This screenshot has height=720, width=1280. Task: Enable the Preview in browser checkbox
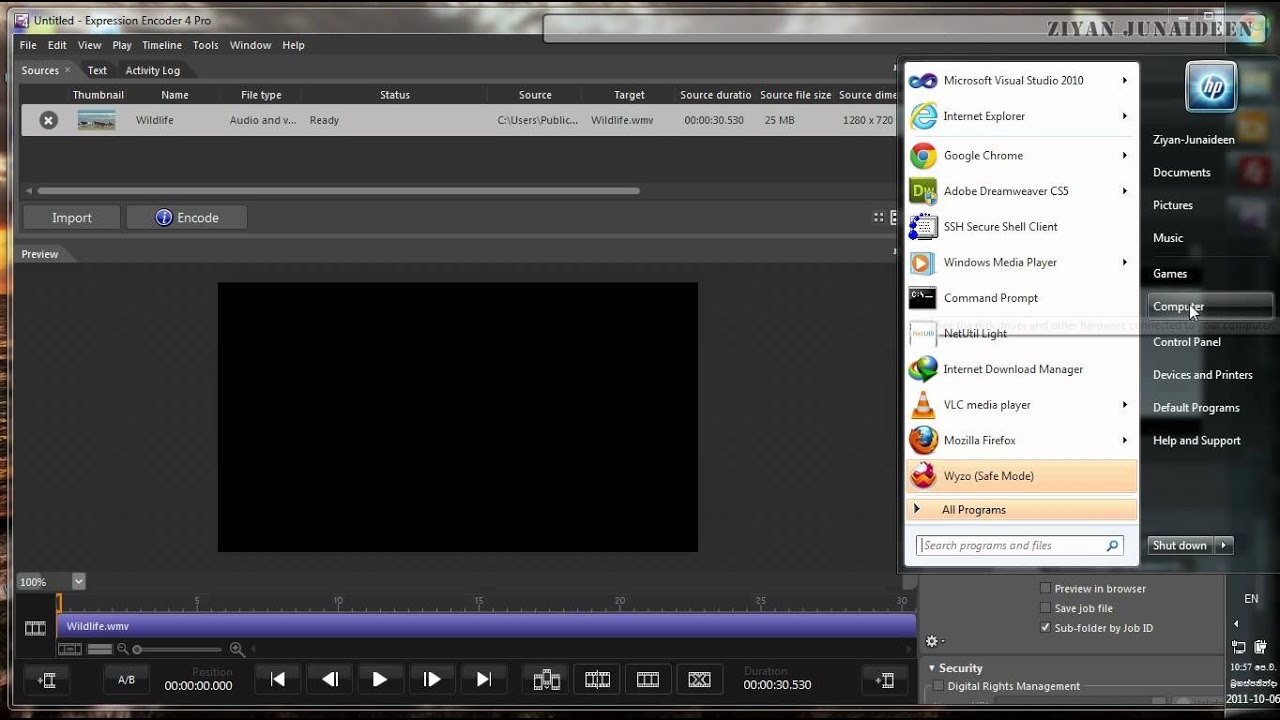pyautogui.click(x=1045, y=589)
